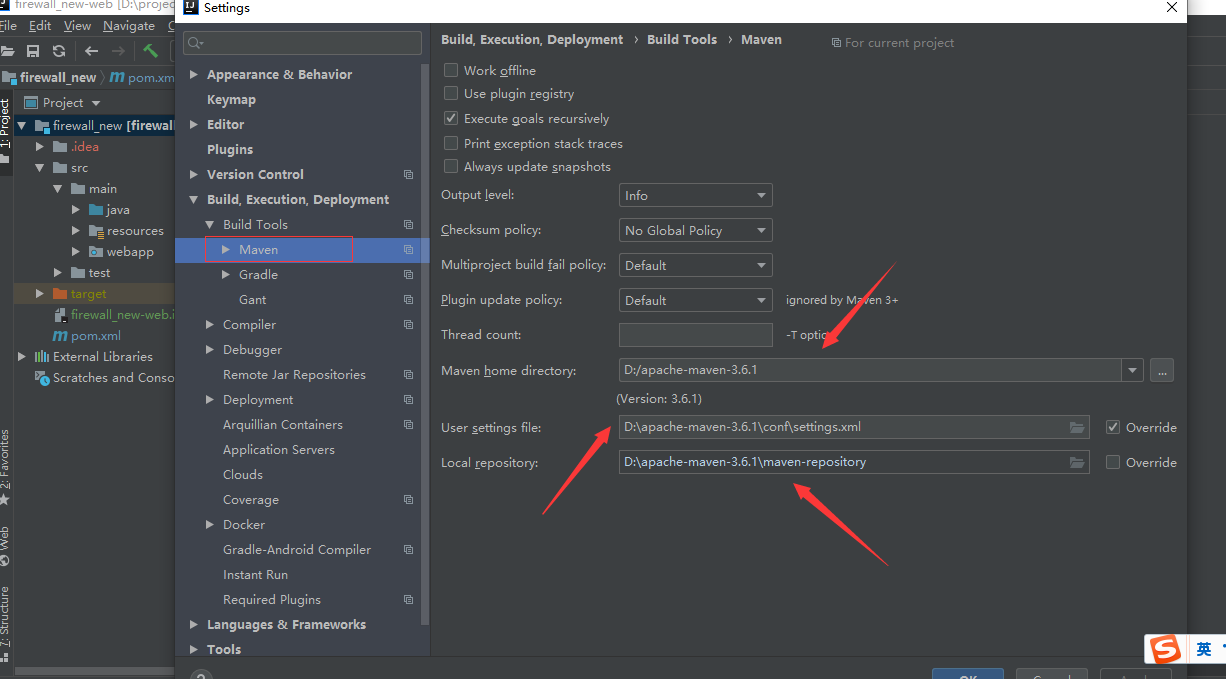Click the folder browse icon for Local repository
This screenshot has width=1226, height=679.
click(x=1077, y=463)
